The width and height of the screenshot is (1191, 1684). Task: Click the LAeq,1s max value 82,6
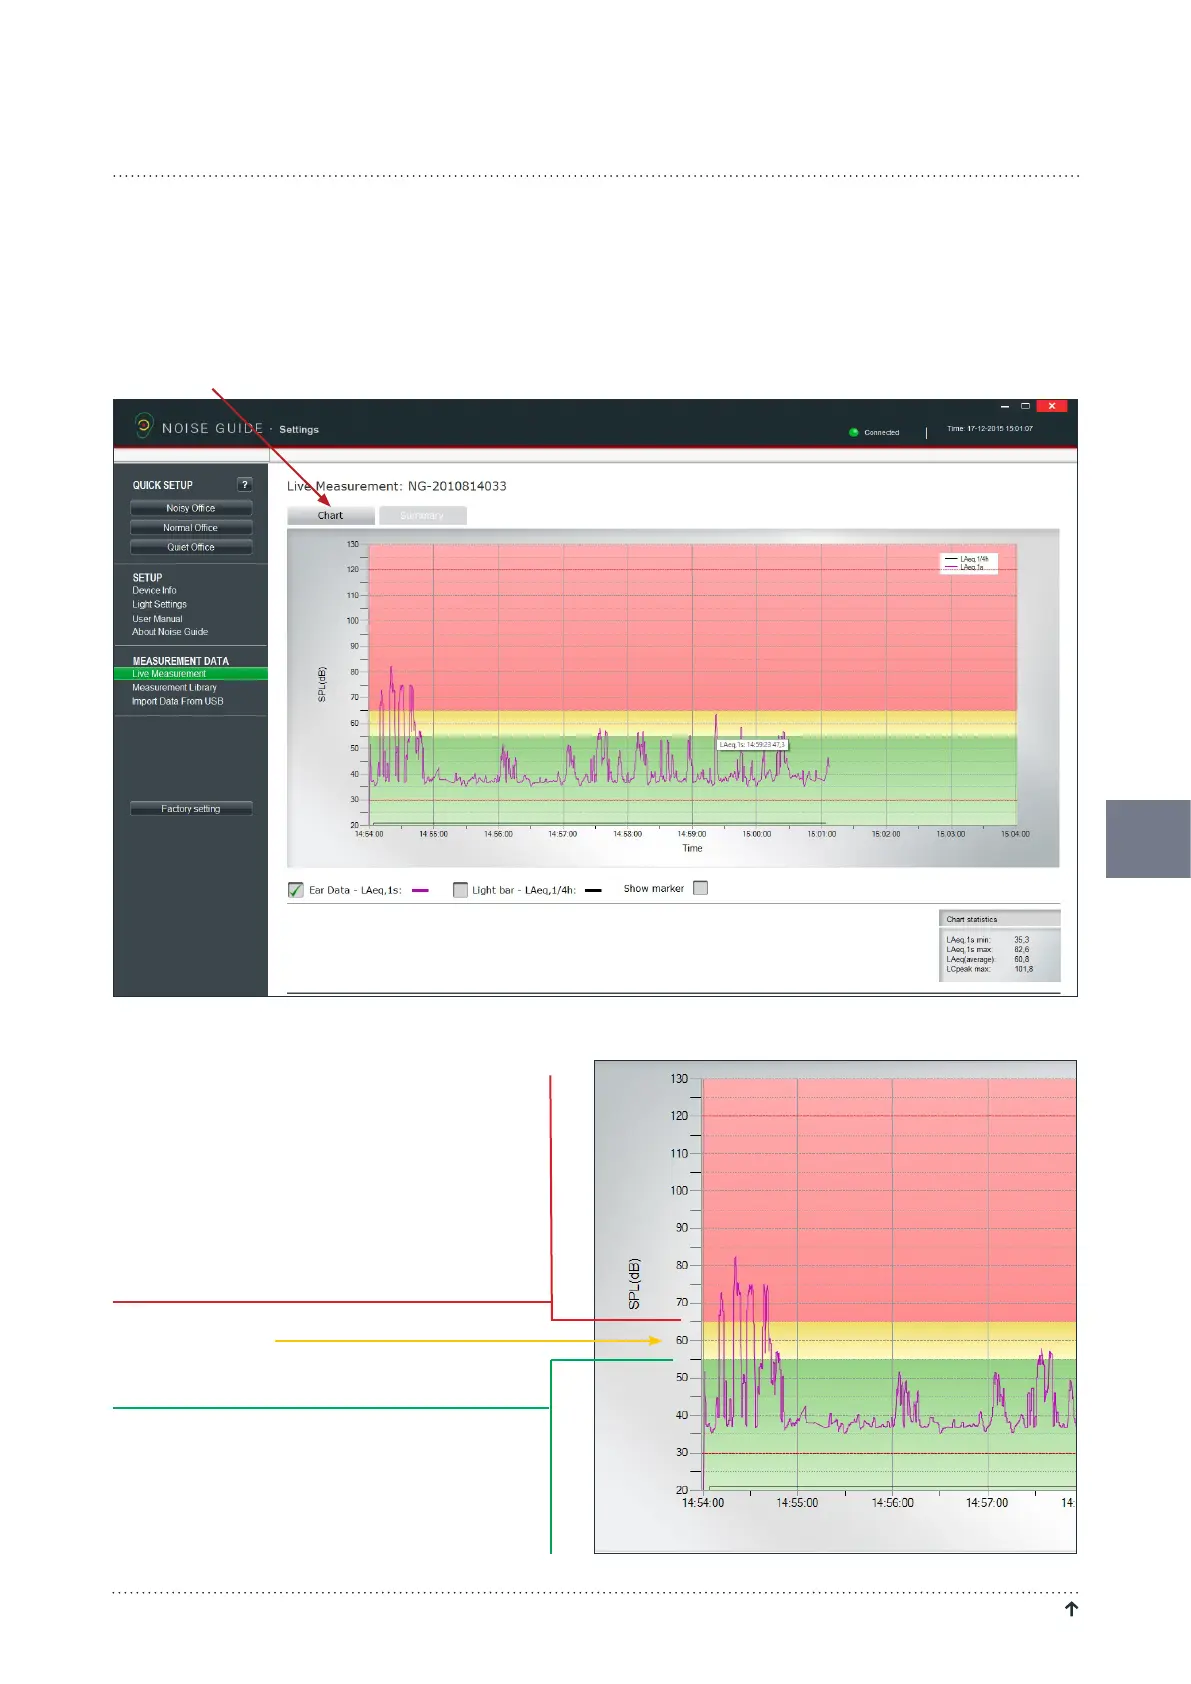[1021, 949]
